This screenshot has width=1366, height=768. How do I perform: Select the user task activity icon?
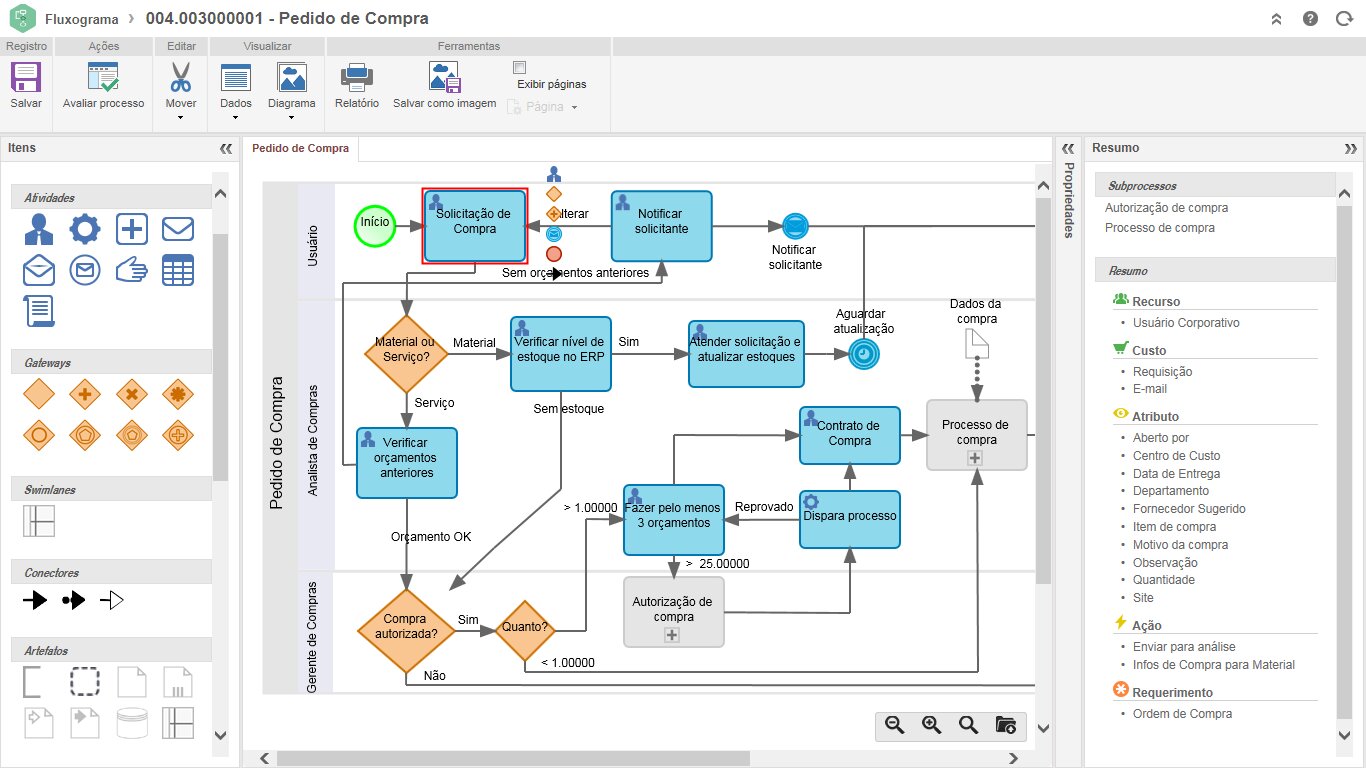(x=39, y=229)
